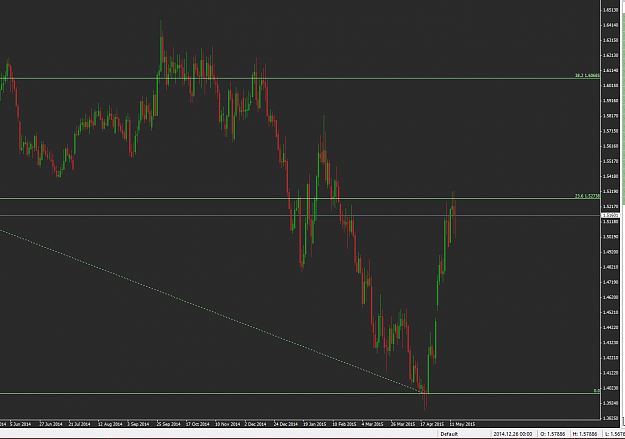Click the 2014.12.26 00:00 status bar entry
This screenshot has width=625, height=439.
pyautogui.click(x=513, y=434)
